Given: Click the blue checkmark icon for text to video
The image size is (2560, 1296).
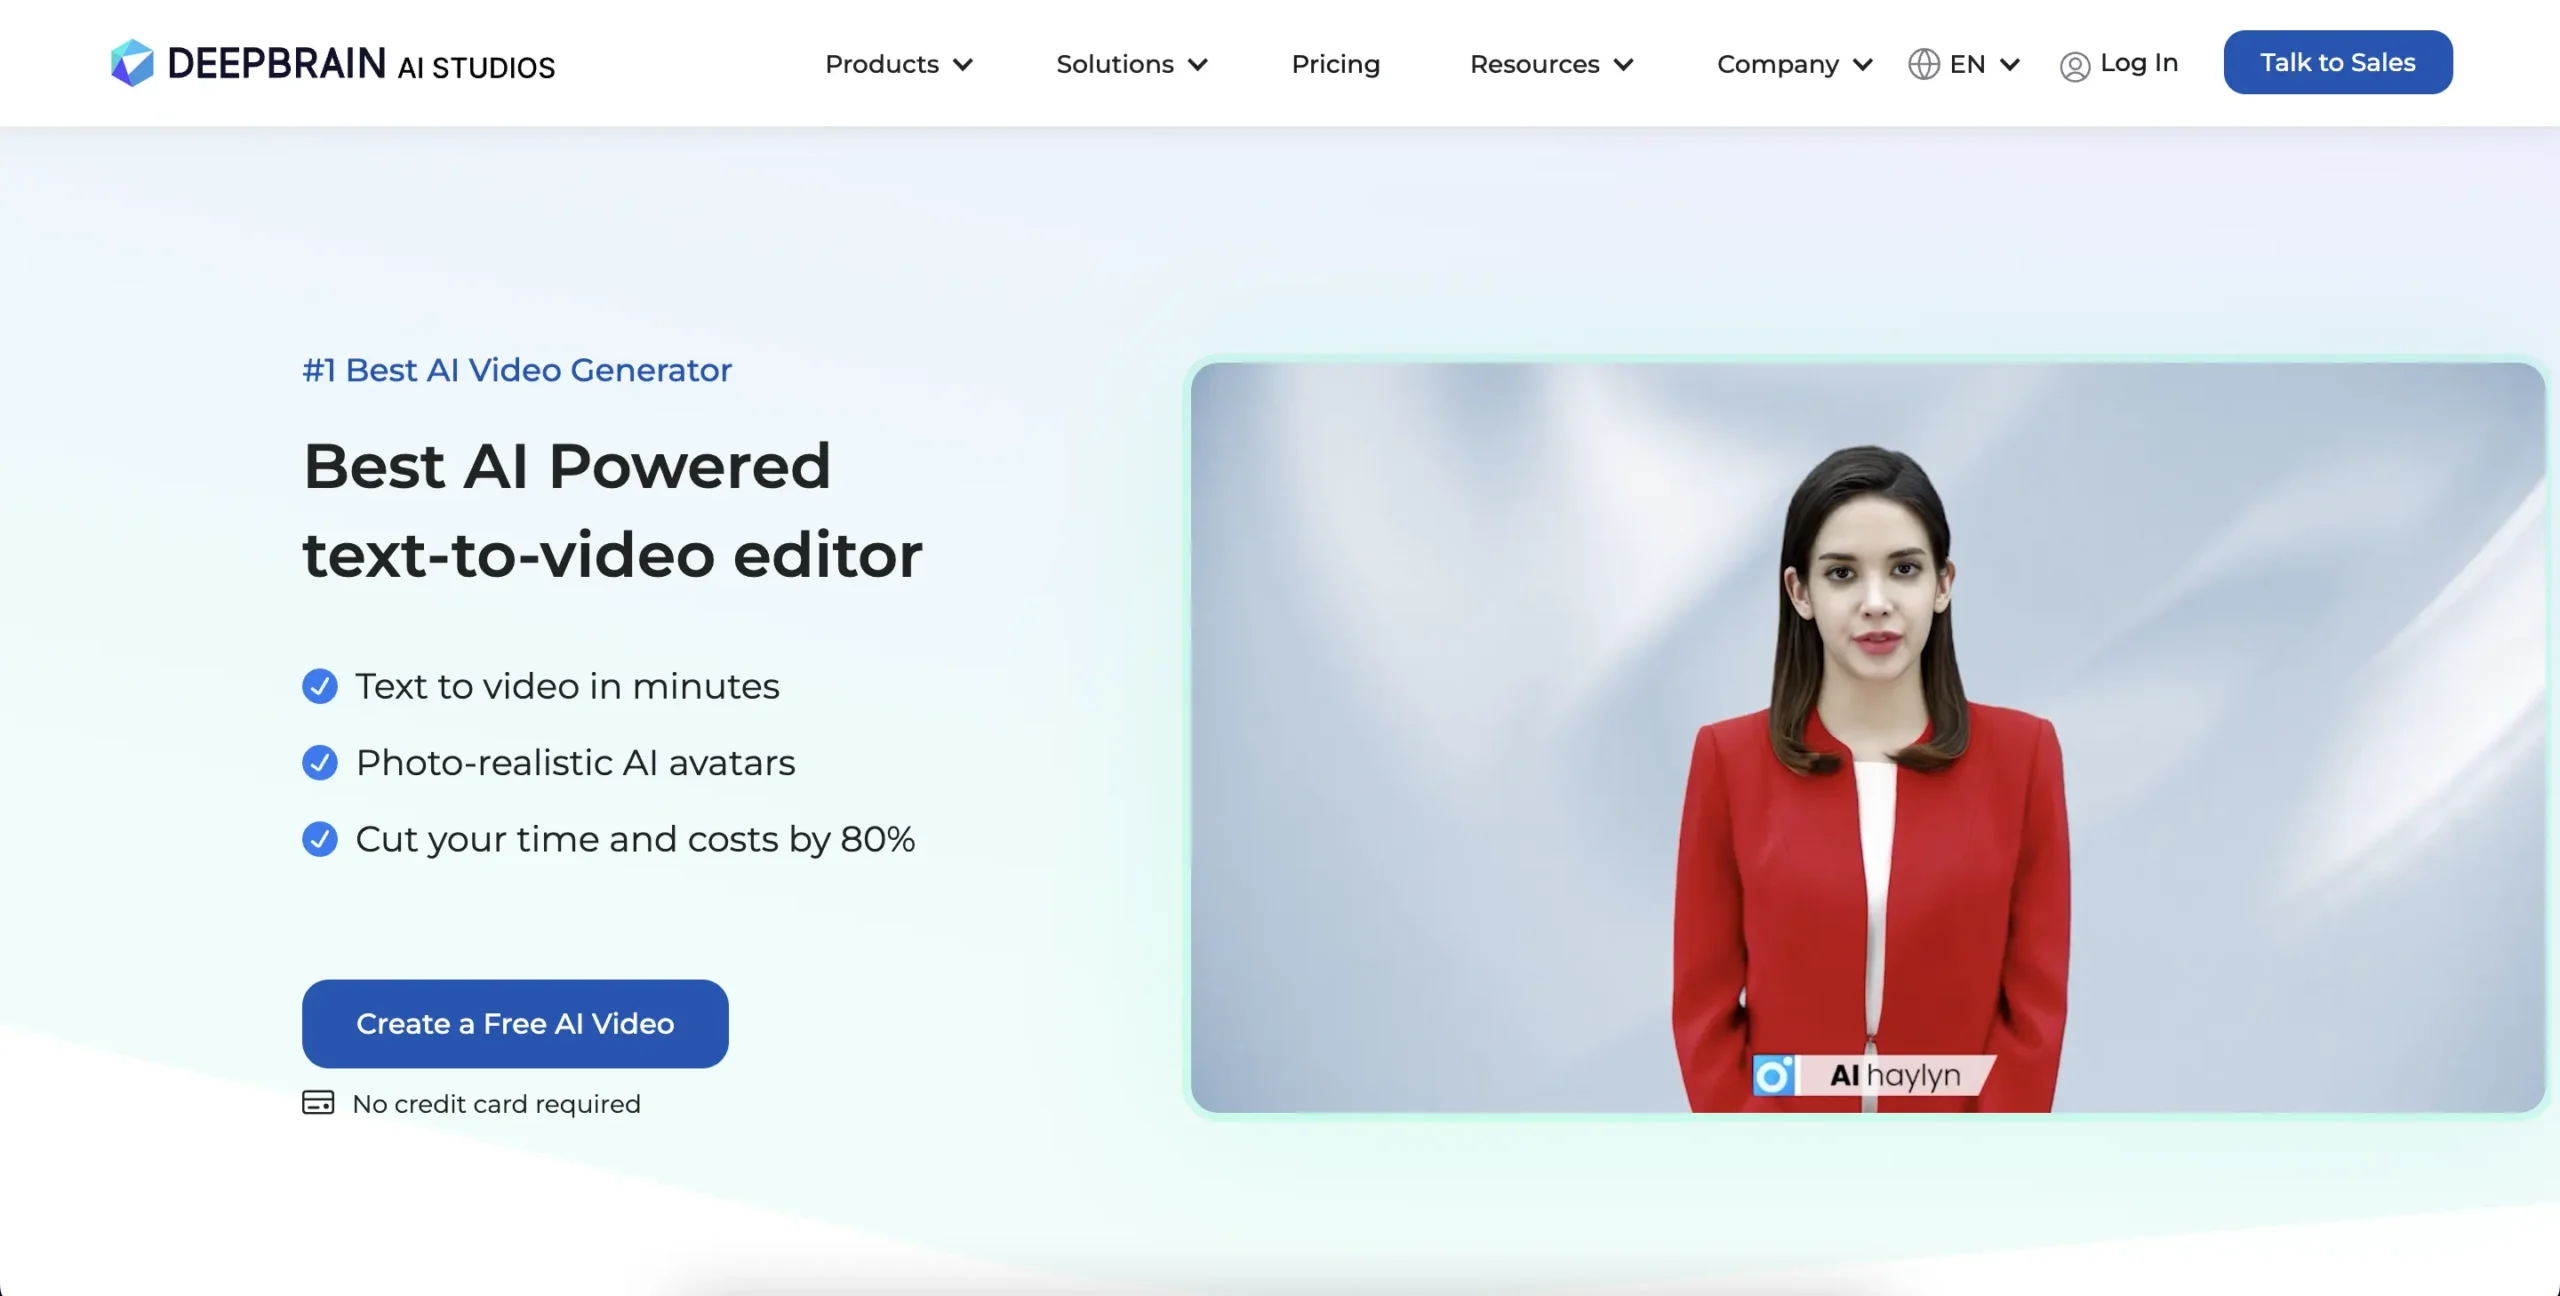Looking at the screenshot, I should coord(317,684).
